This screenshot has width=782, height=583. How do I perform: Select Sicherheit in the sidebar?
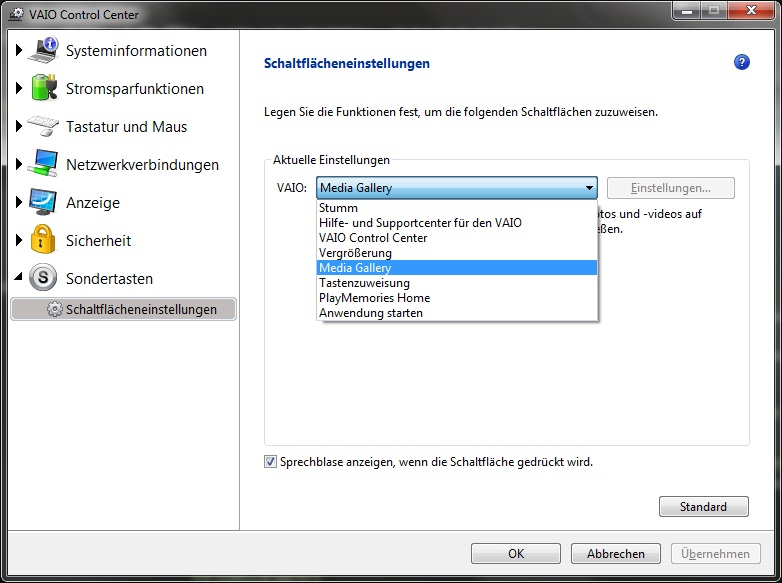98,240
